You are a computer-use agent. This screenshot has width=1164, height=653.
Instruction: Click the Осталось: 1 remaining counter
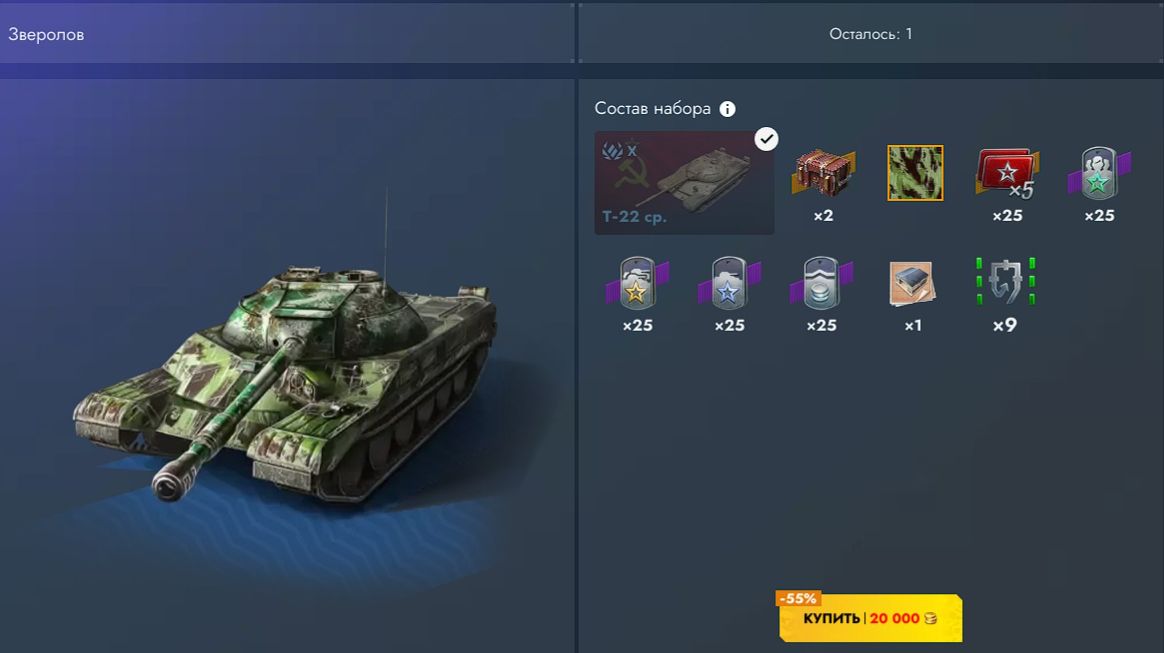(x=871, y=34)
